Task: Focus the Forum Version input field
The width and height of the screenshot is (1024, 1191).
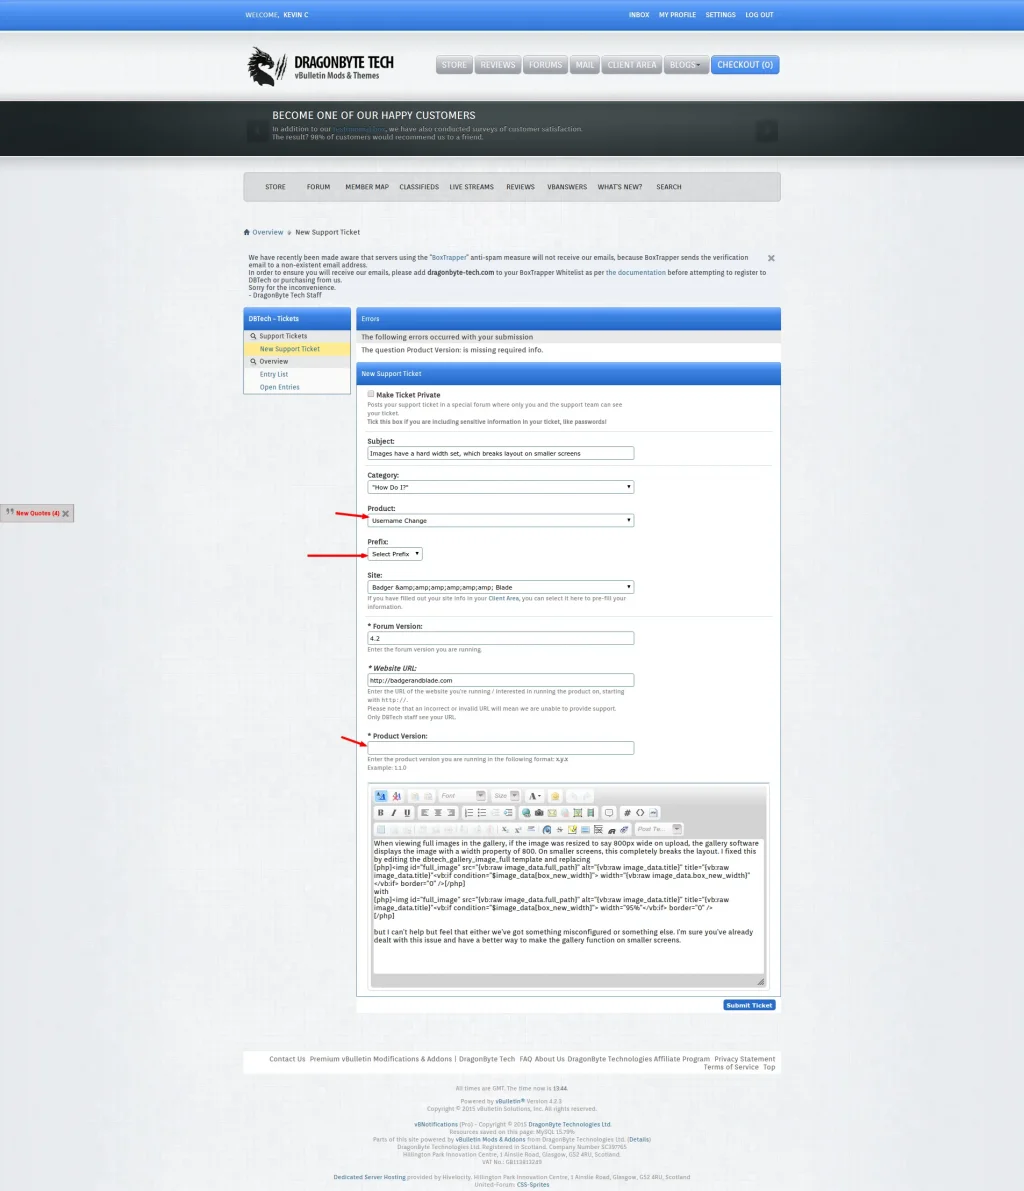Action: tap(501, 639)
